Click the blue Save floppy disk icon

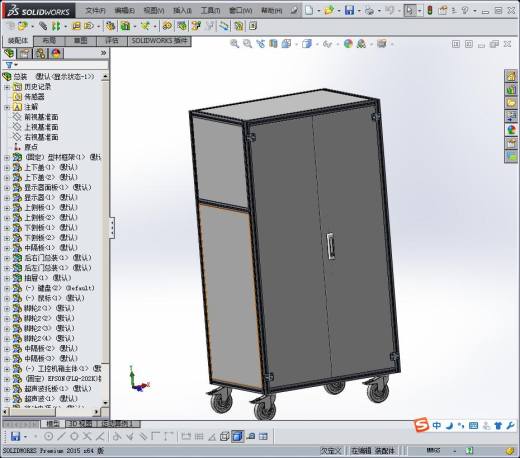point(349,10)
